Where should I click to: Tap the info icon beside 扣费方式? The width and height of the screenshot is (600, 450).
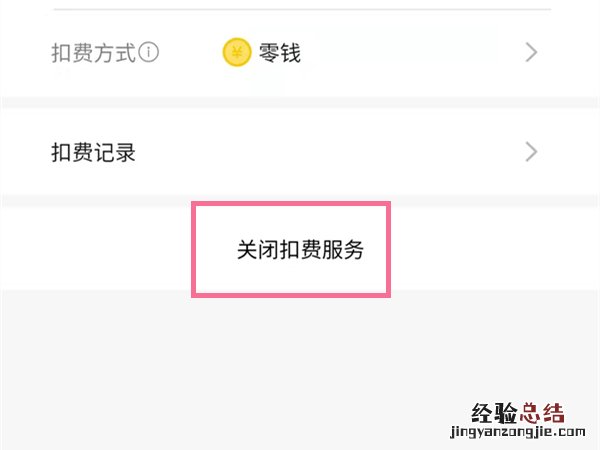[x=150, y=53]
